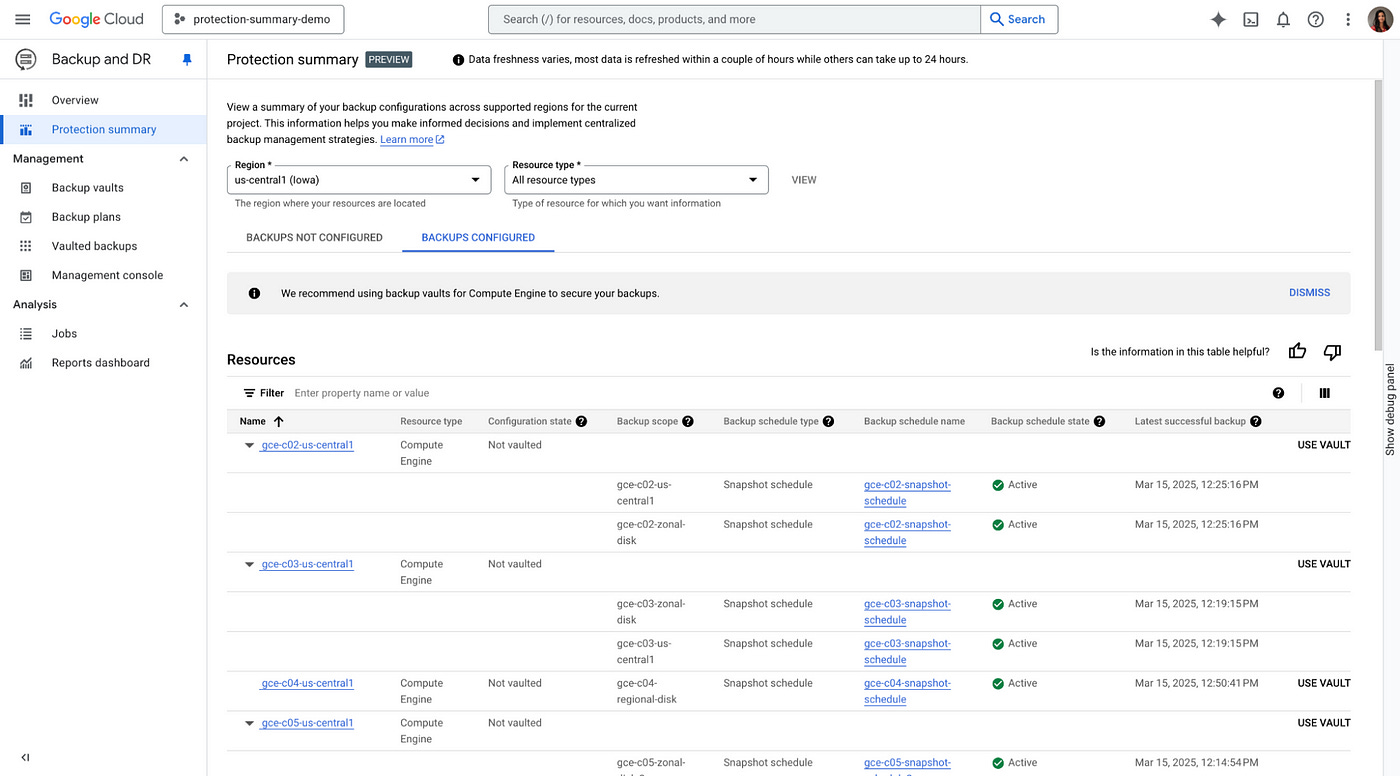Open Reports dashboard
This screenshot has width=1400, height=776.
(103, 363)
